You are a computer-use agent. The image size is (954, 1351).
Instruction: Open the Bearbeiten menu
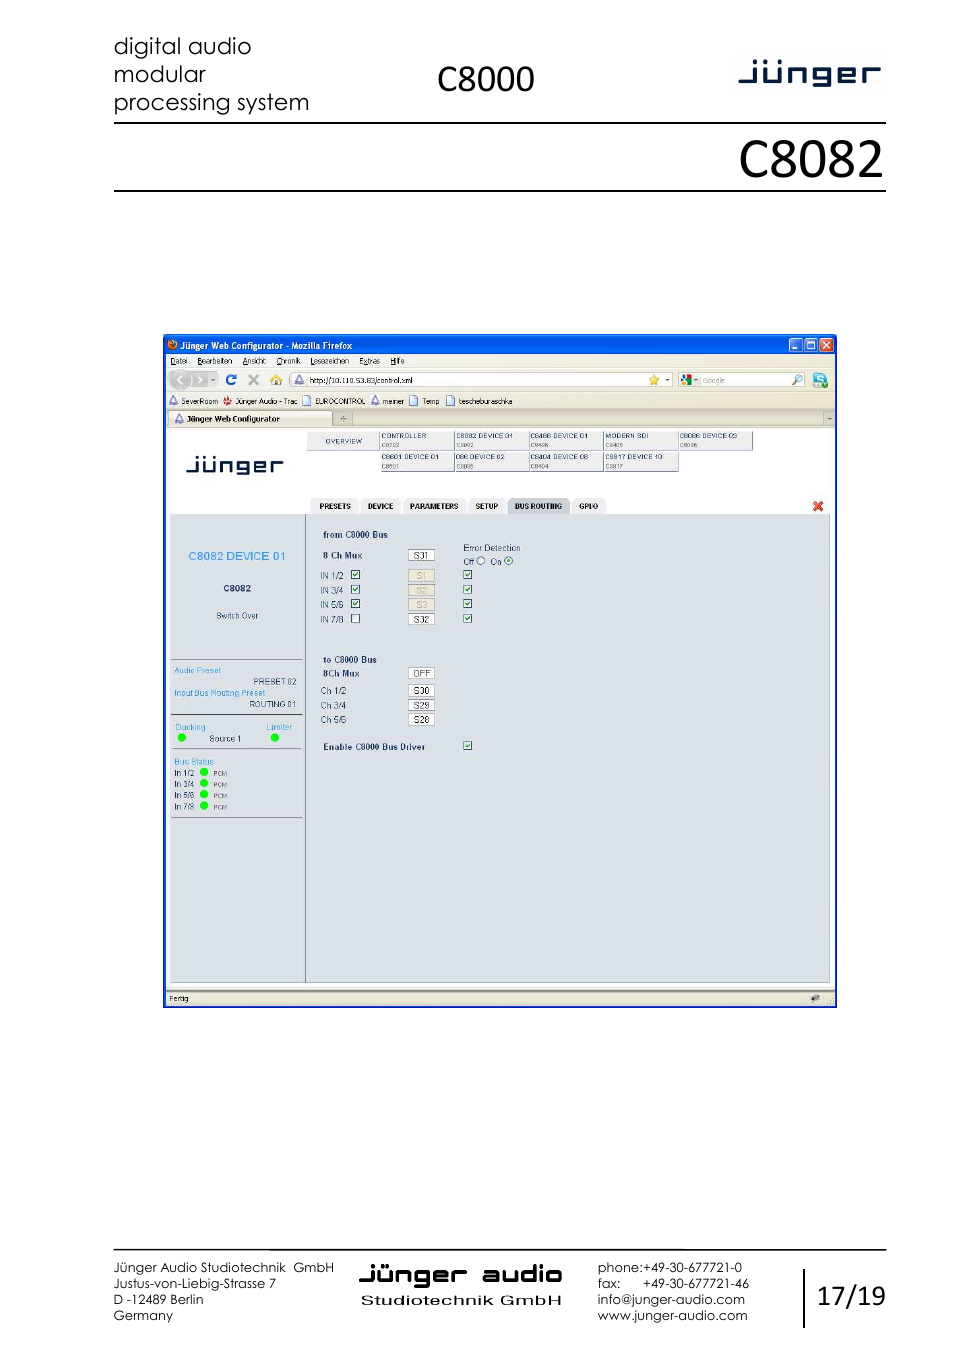214,361
